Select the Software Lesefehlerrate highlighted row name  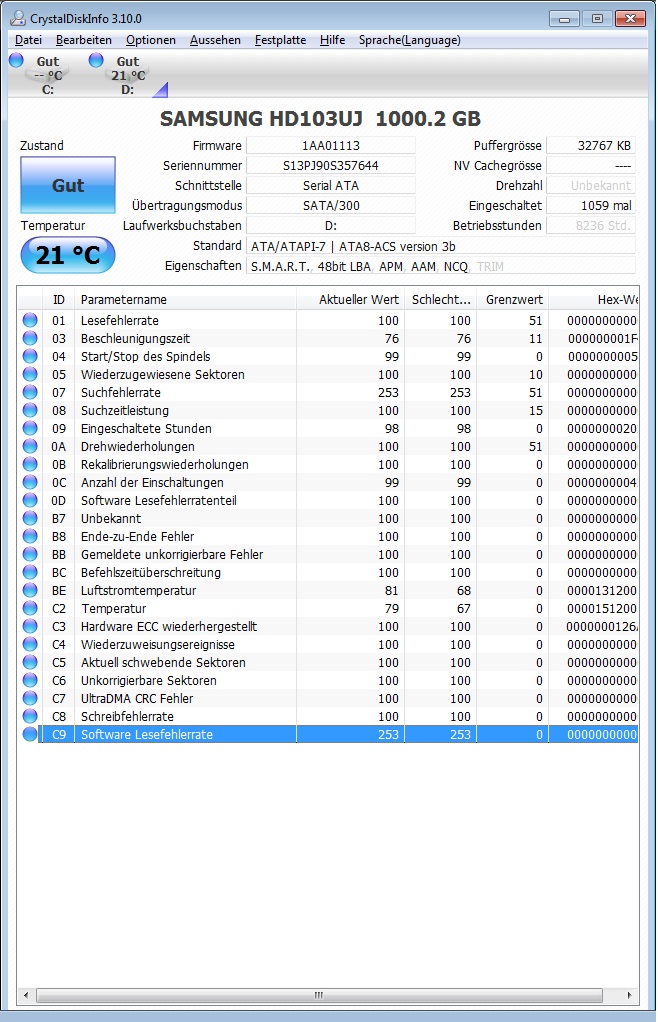pos(147,734)
